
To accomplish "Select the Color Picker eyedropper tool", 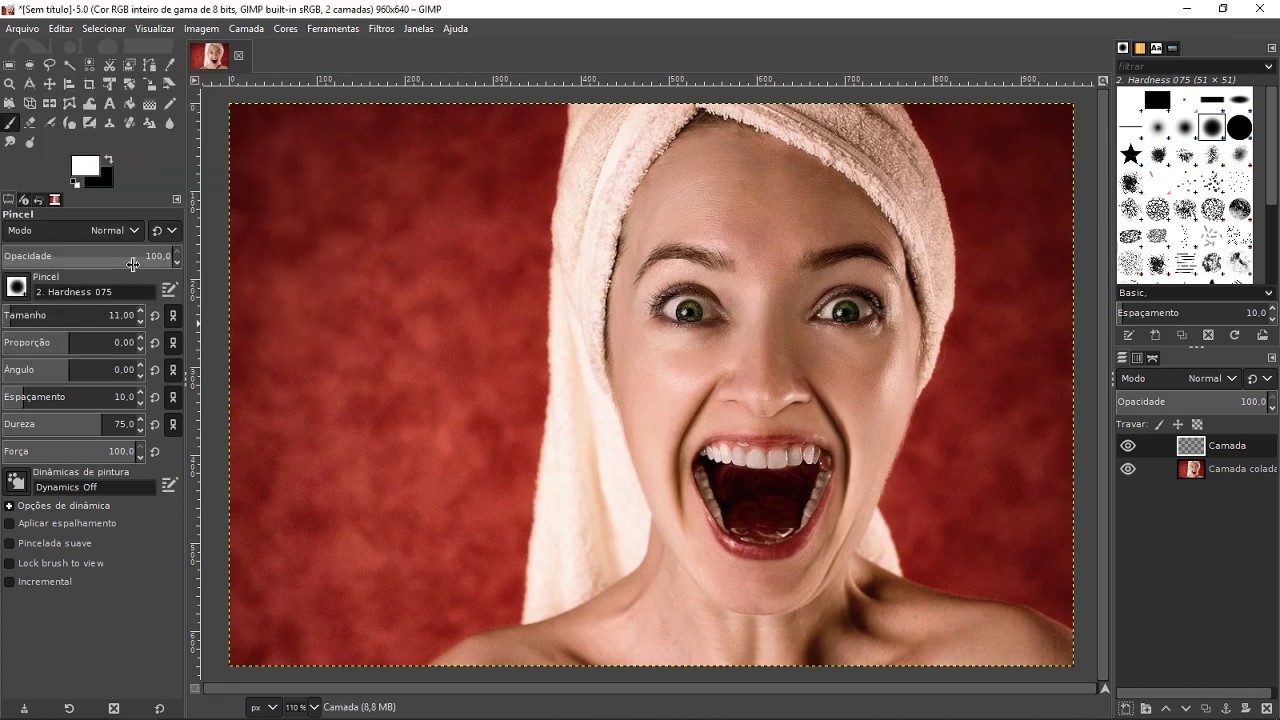I will click(169, 65).
